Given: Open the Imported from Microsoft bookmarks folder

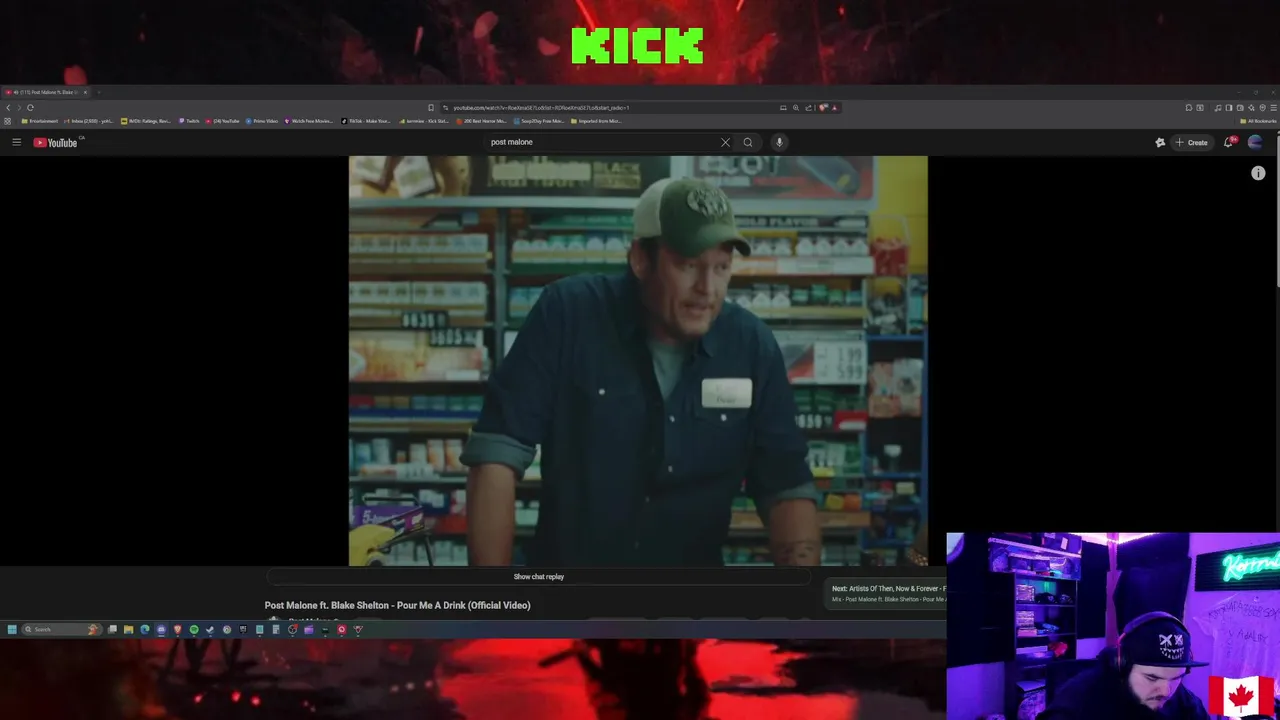Looking at the screenshot, I should pyautogui.click(x=596, y=121).
